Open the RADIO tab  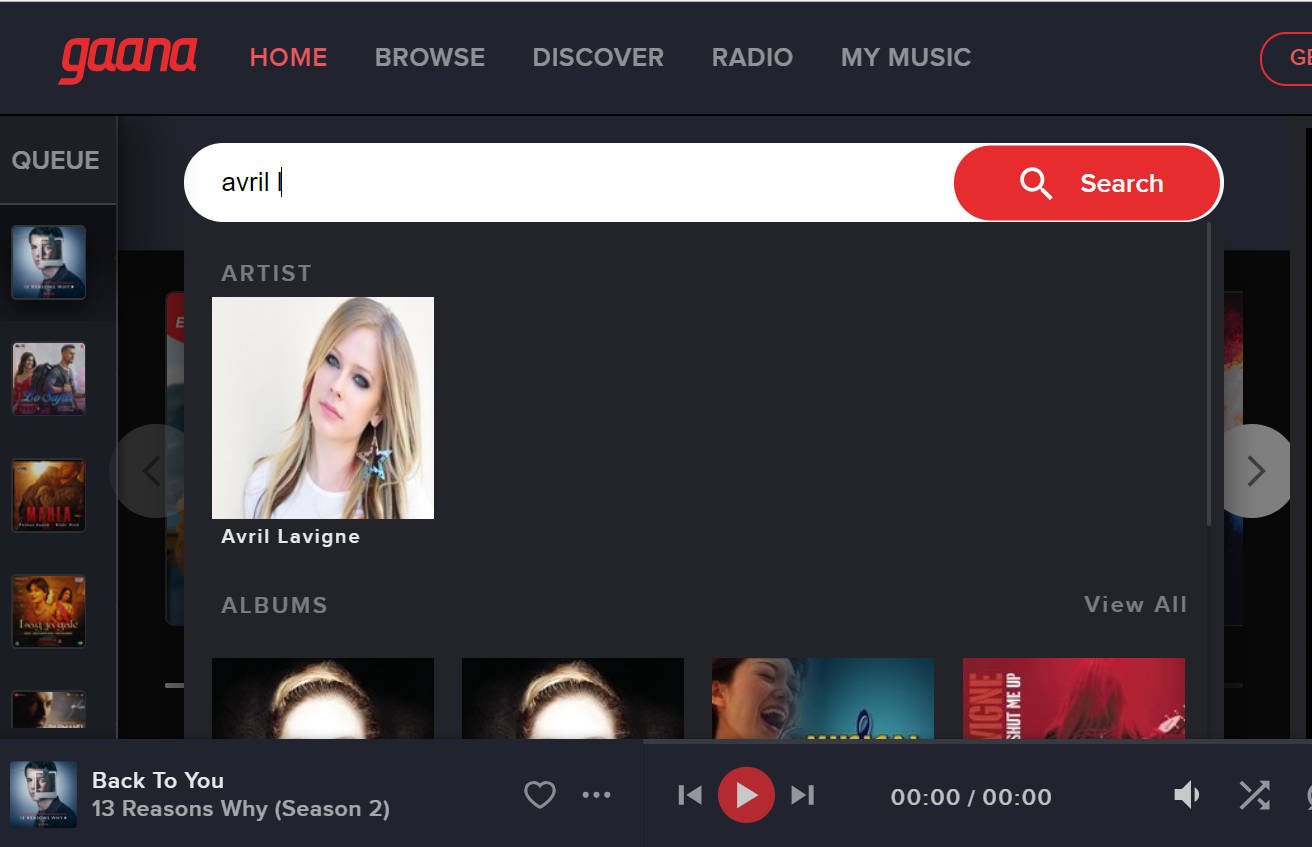752,58
